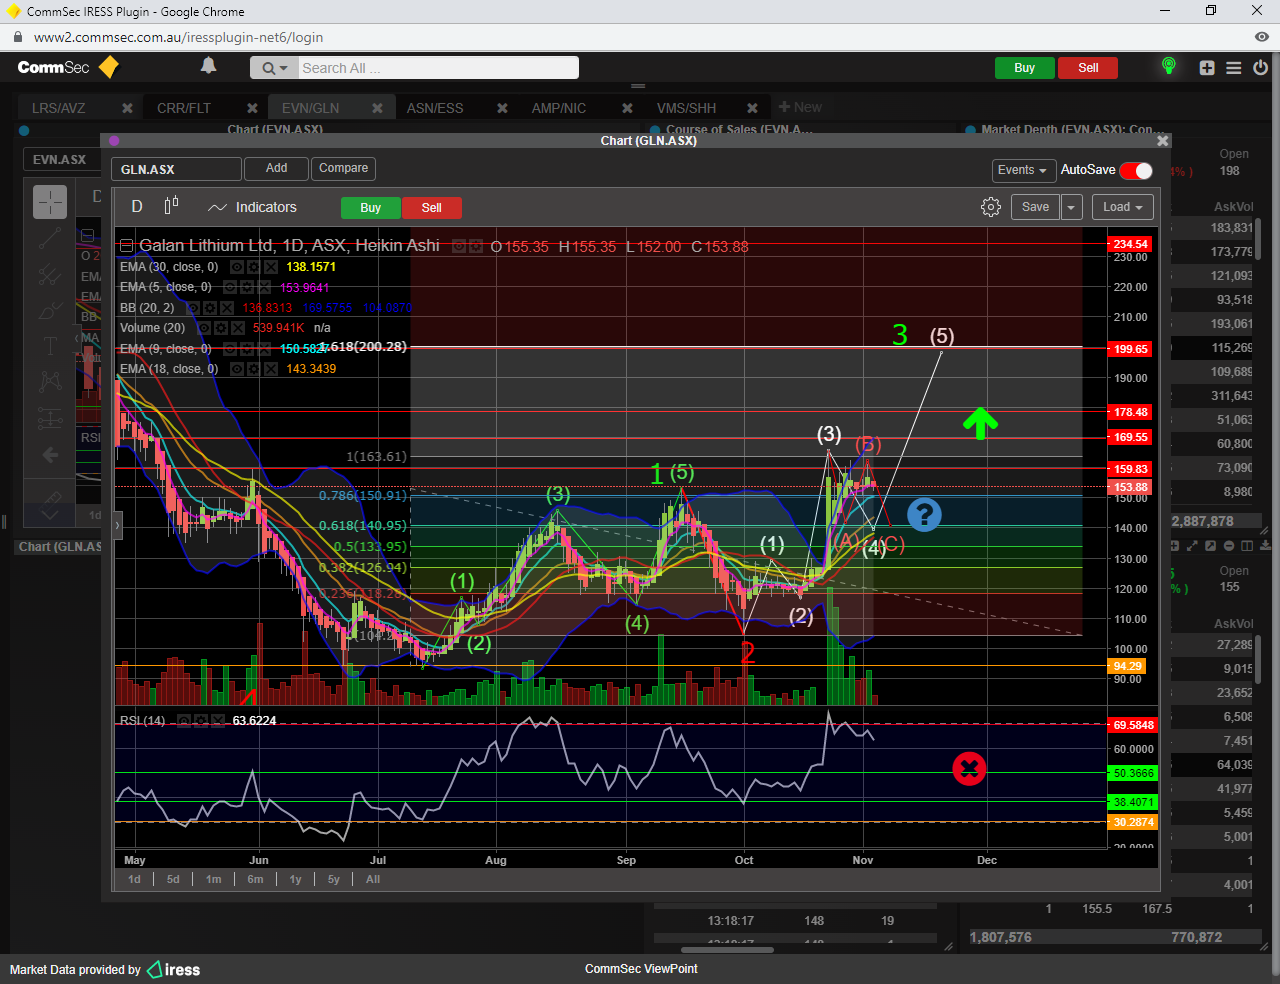Click the Indicators button
Image resolution: width=1280 pixels, height=984 pixels.
252,207
